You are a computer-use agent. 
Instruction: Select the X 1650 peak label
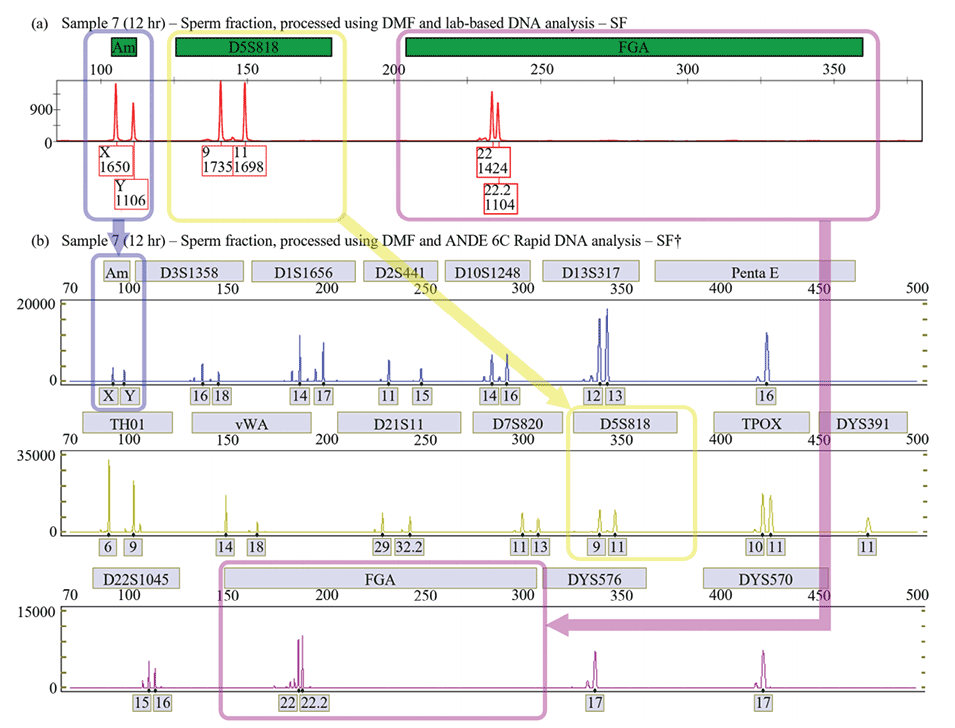tap(114, 160)
